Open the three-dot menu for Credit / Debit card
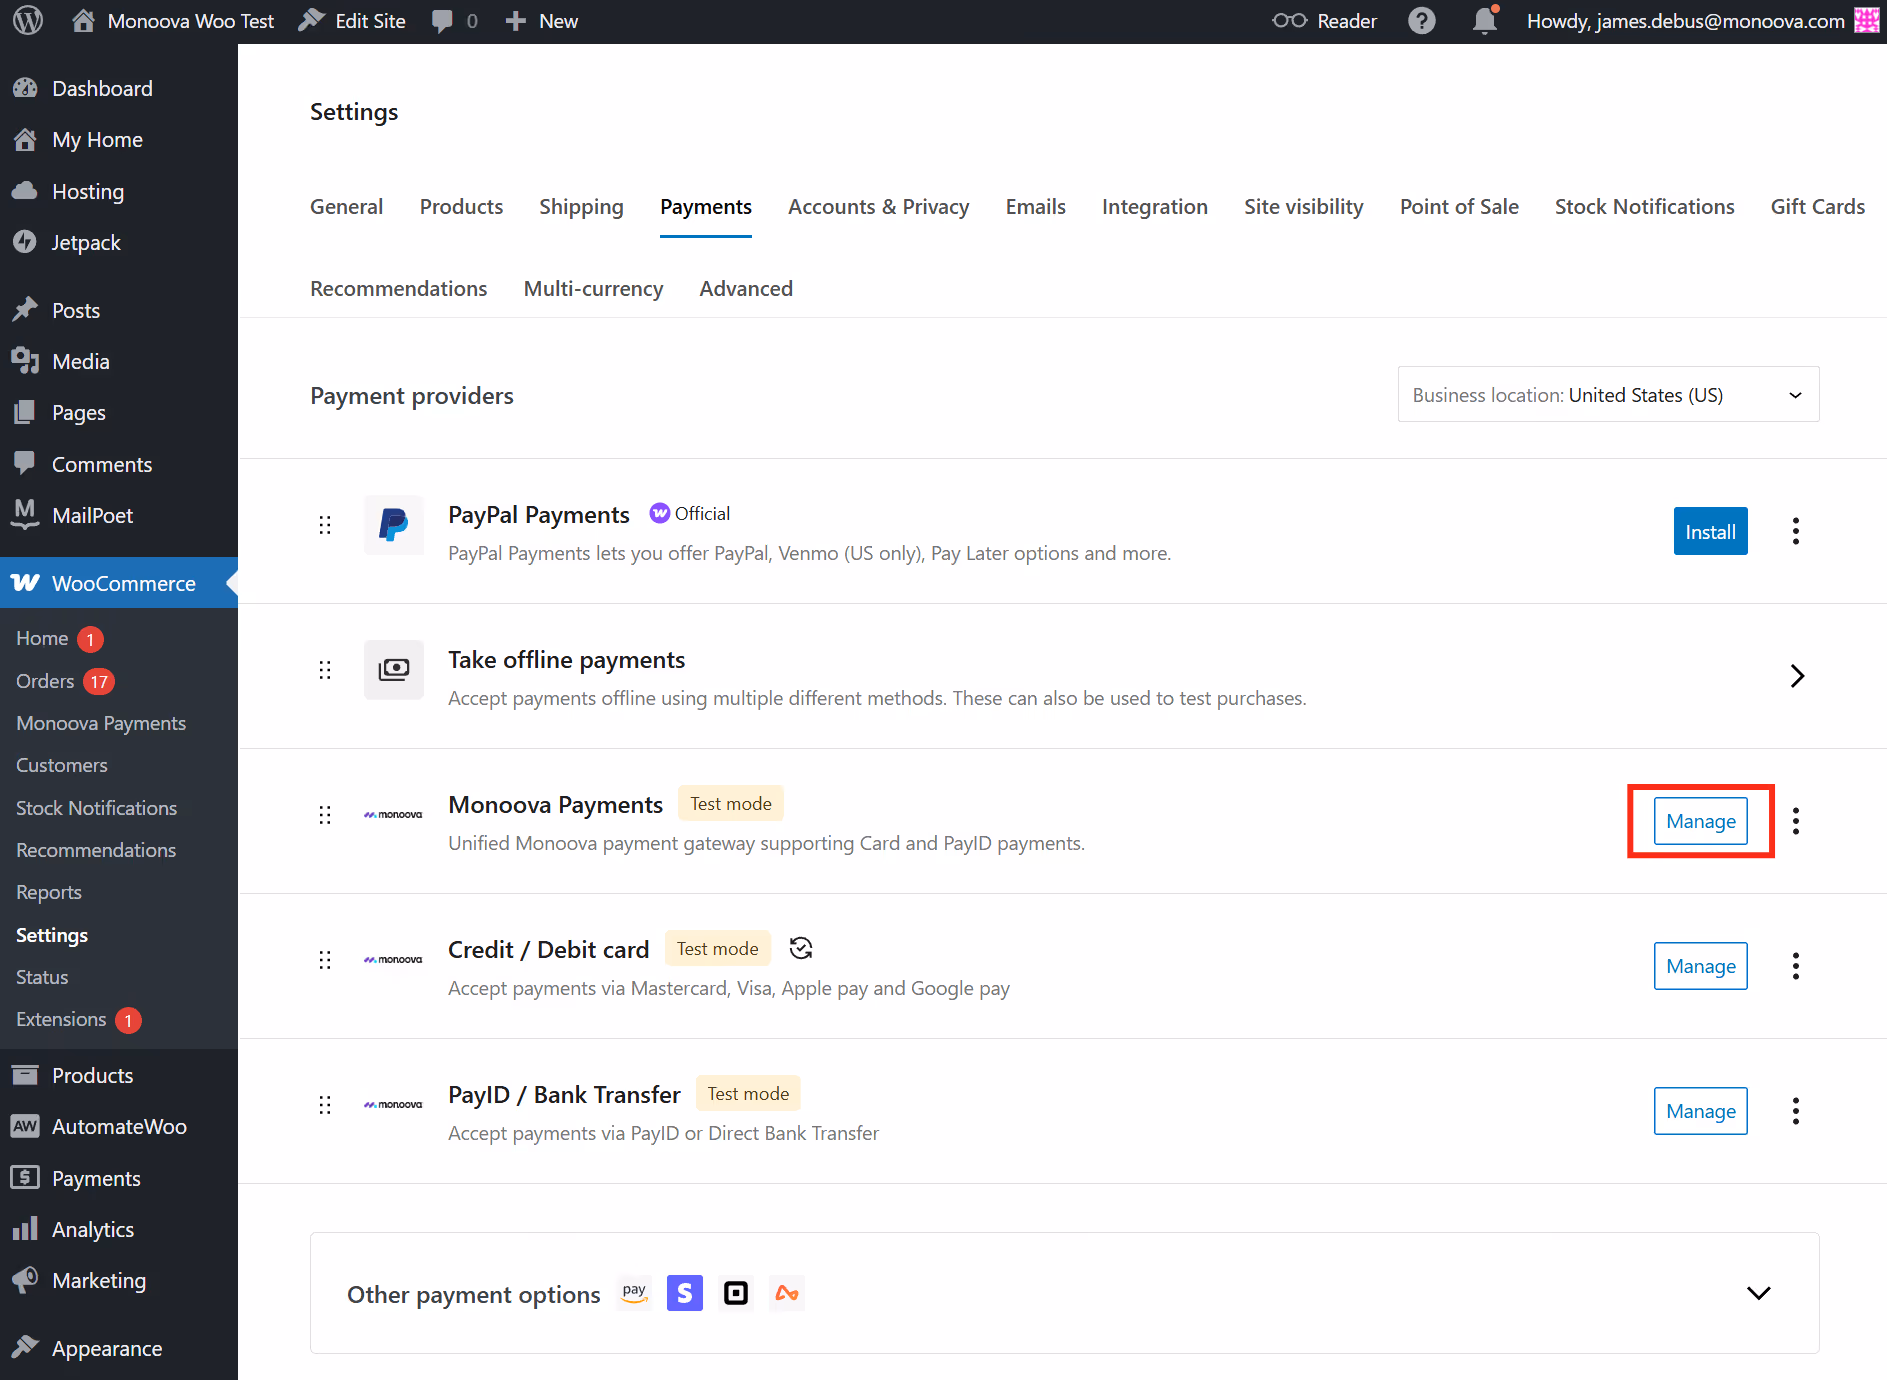This screenshot has height=1380, width=1887. pos(1796,966)
